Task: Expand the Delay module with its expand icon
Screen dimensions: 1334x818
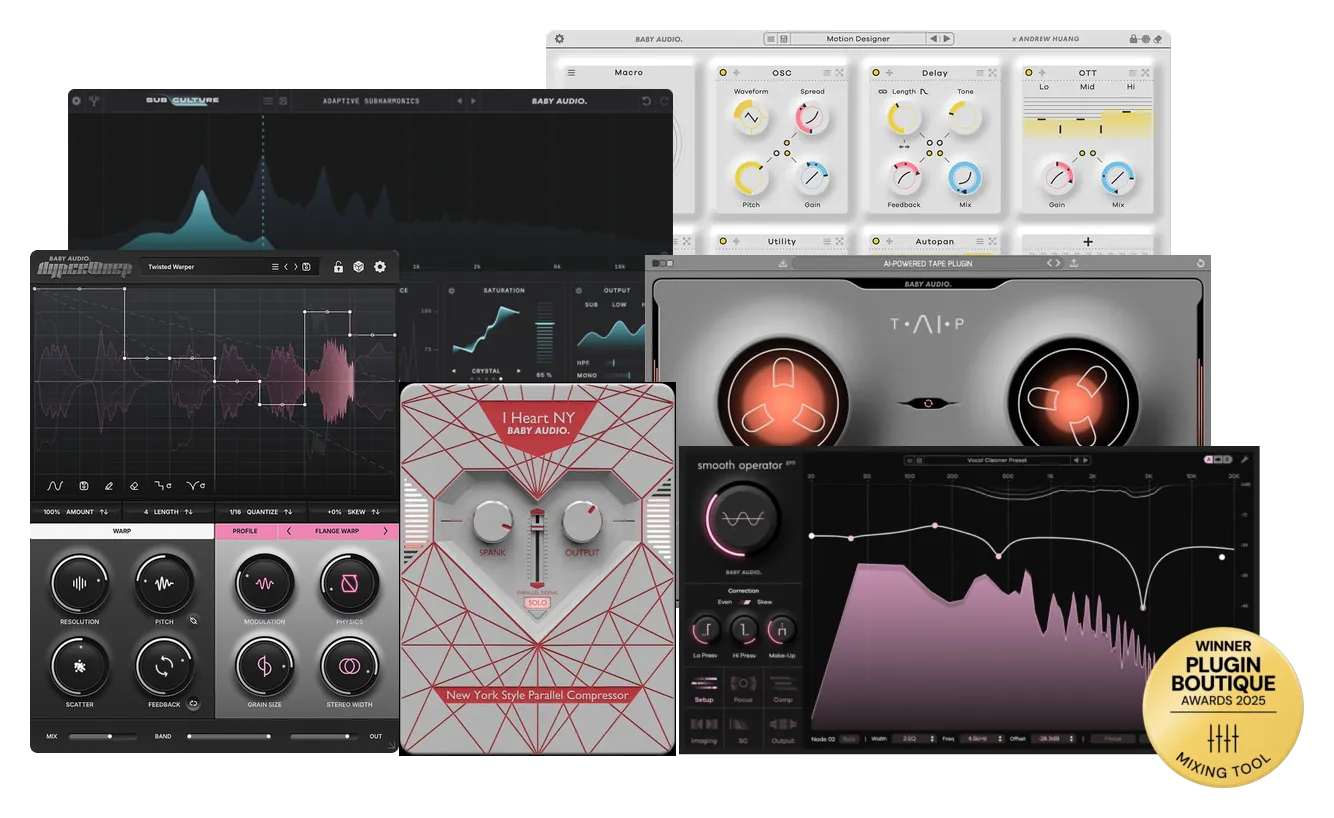Action: pos(992,73)
